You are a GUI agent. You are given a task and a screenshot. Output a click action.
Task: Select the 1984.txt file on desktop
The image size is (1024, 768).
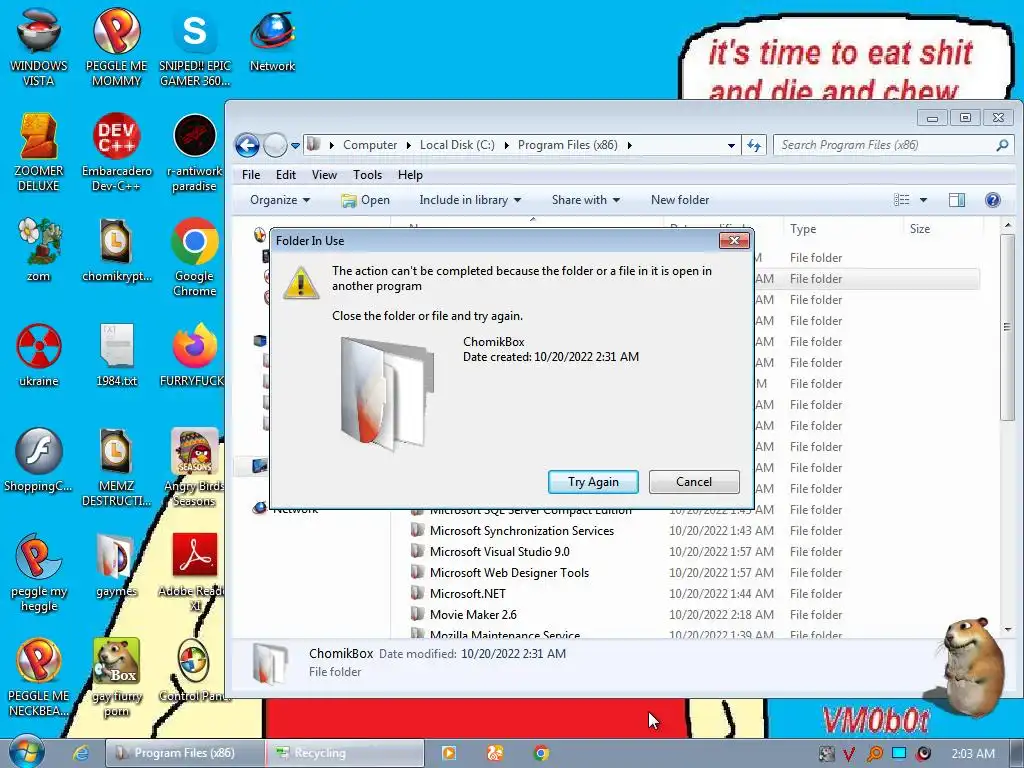[x=116, y=355]
